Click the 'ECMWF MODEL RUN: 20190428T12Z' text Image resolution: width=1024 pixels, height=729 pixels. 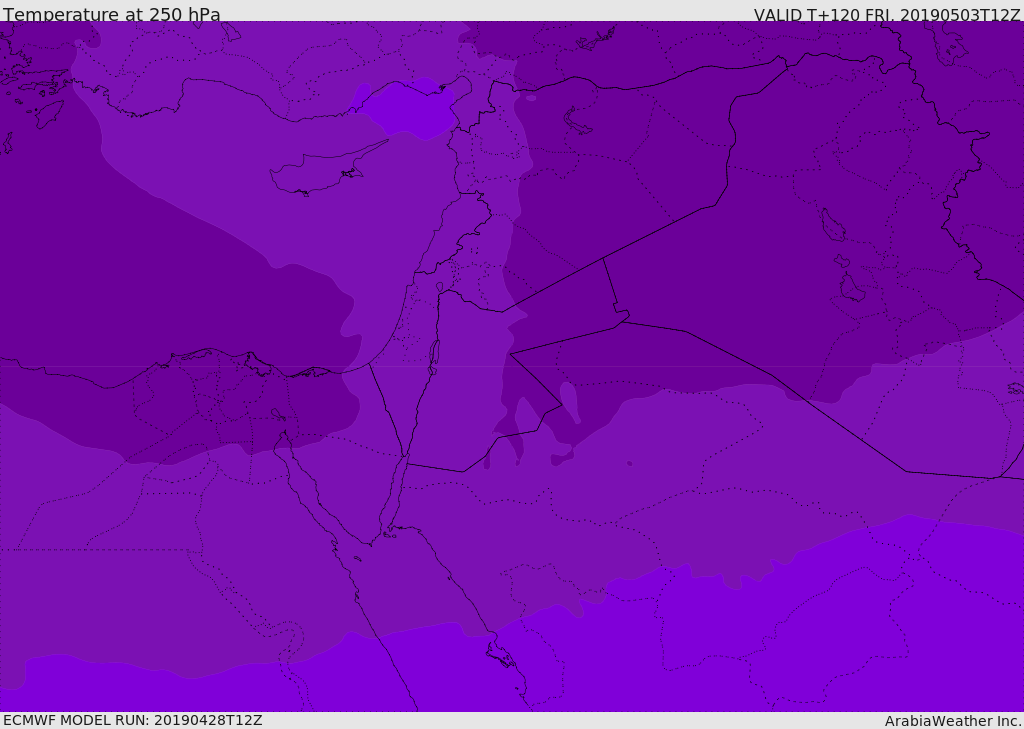coord(133,720)
